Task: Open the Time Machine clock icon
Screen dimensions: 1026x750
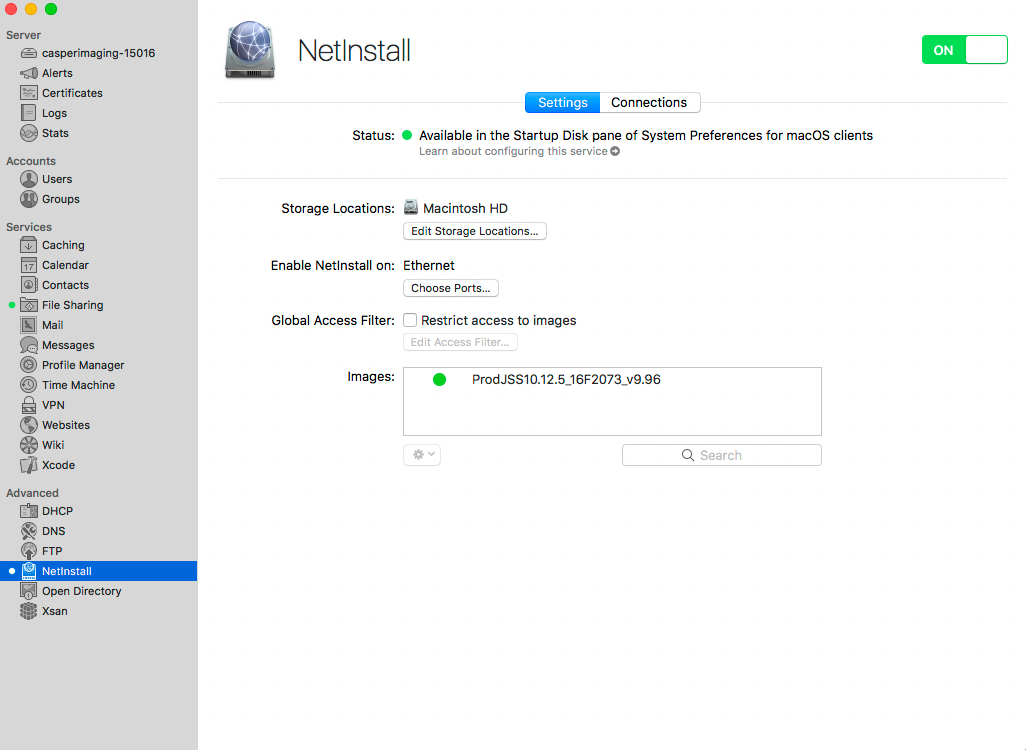Action: click(29, 385)
